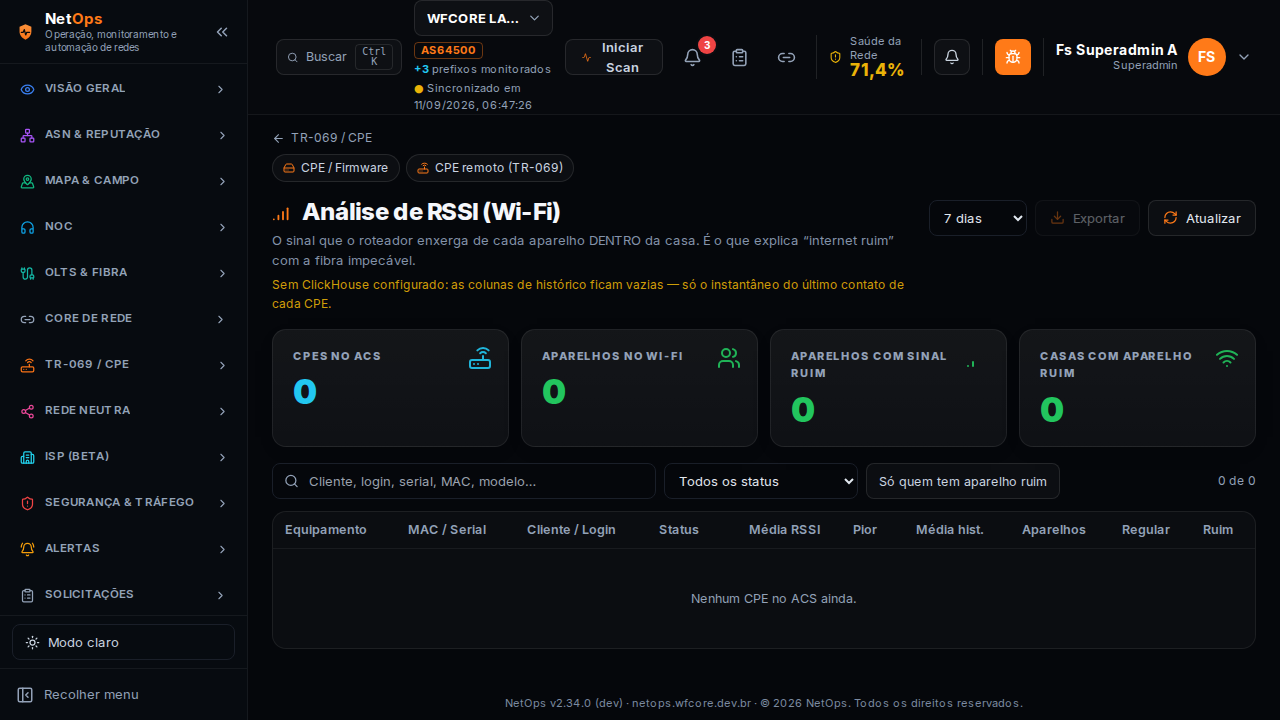The image size is (1280, 720).
Task: Click the orange bug report icon
Action: point(1013,57)
